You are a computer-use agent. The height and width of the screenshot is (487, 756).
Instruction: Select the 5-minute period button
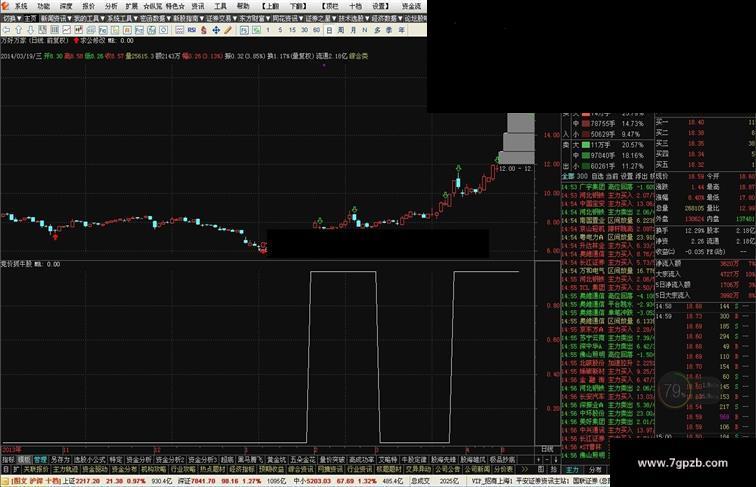(x=280, y=30)
